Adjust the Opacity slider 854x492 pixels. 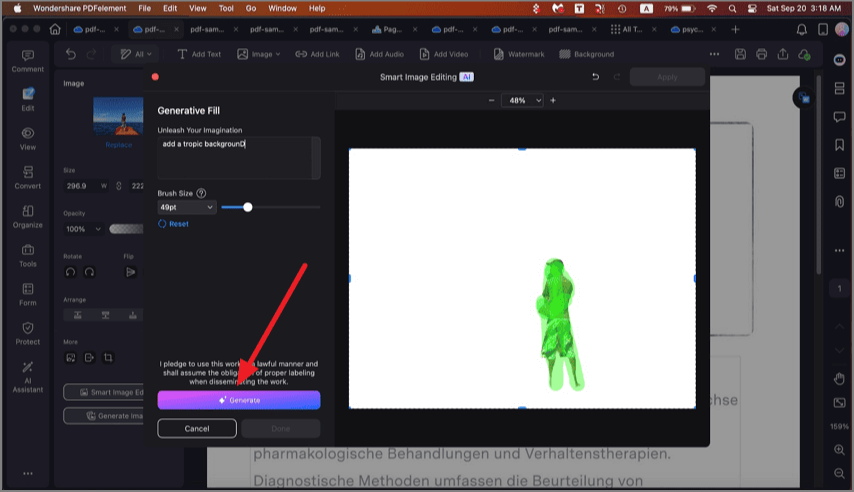coord(126,229)
